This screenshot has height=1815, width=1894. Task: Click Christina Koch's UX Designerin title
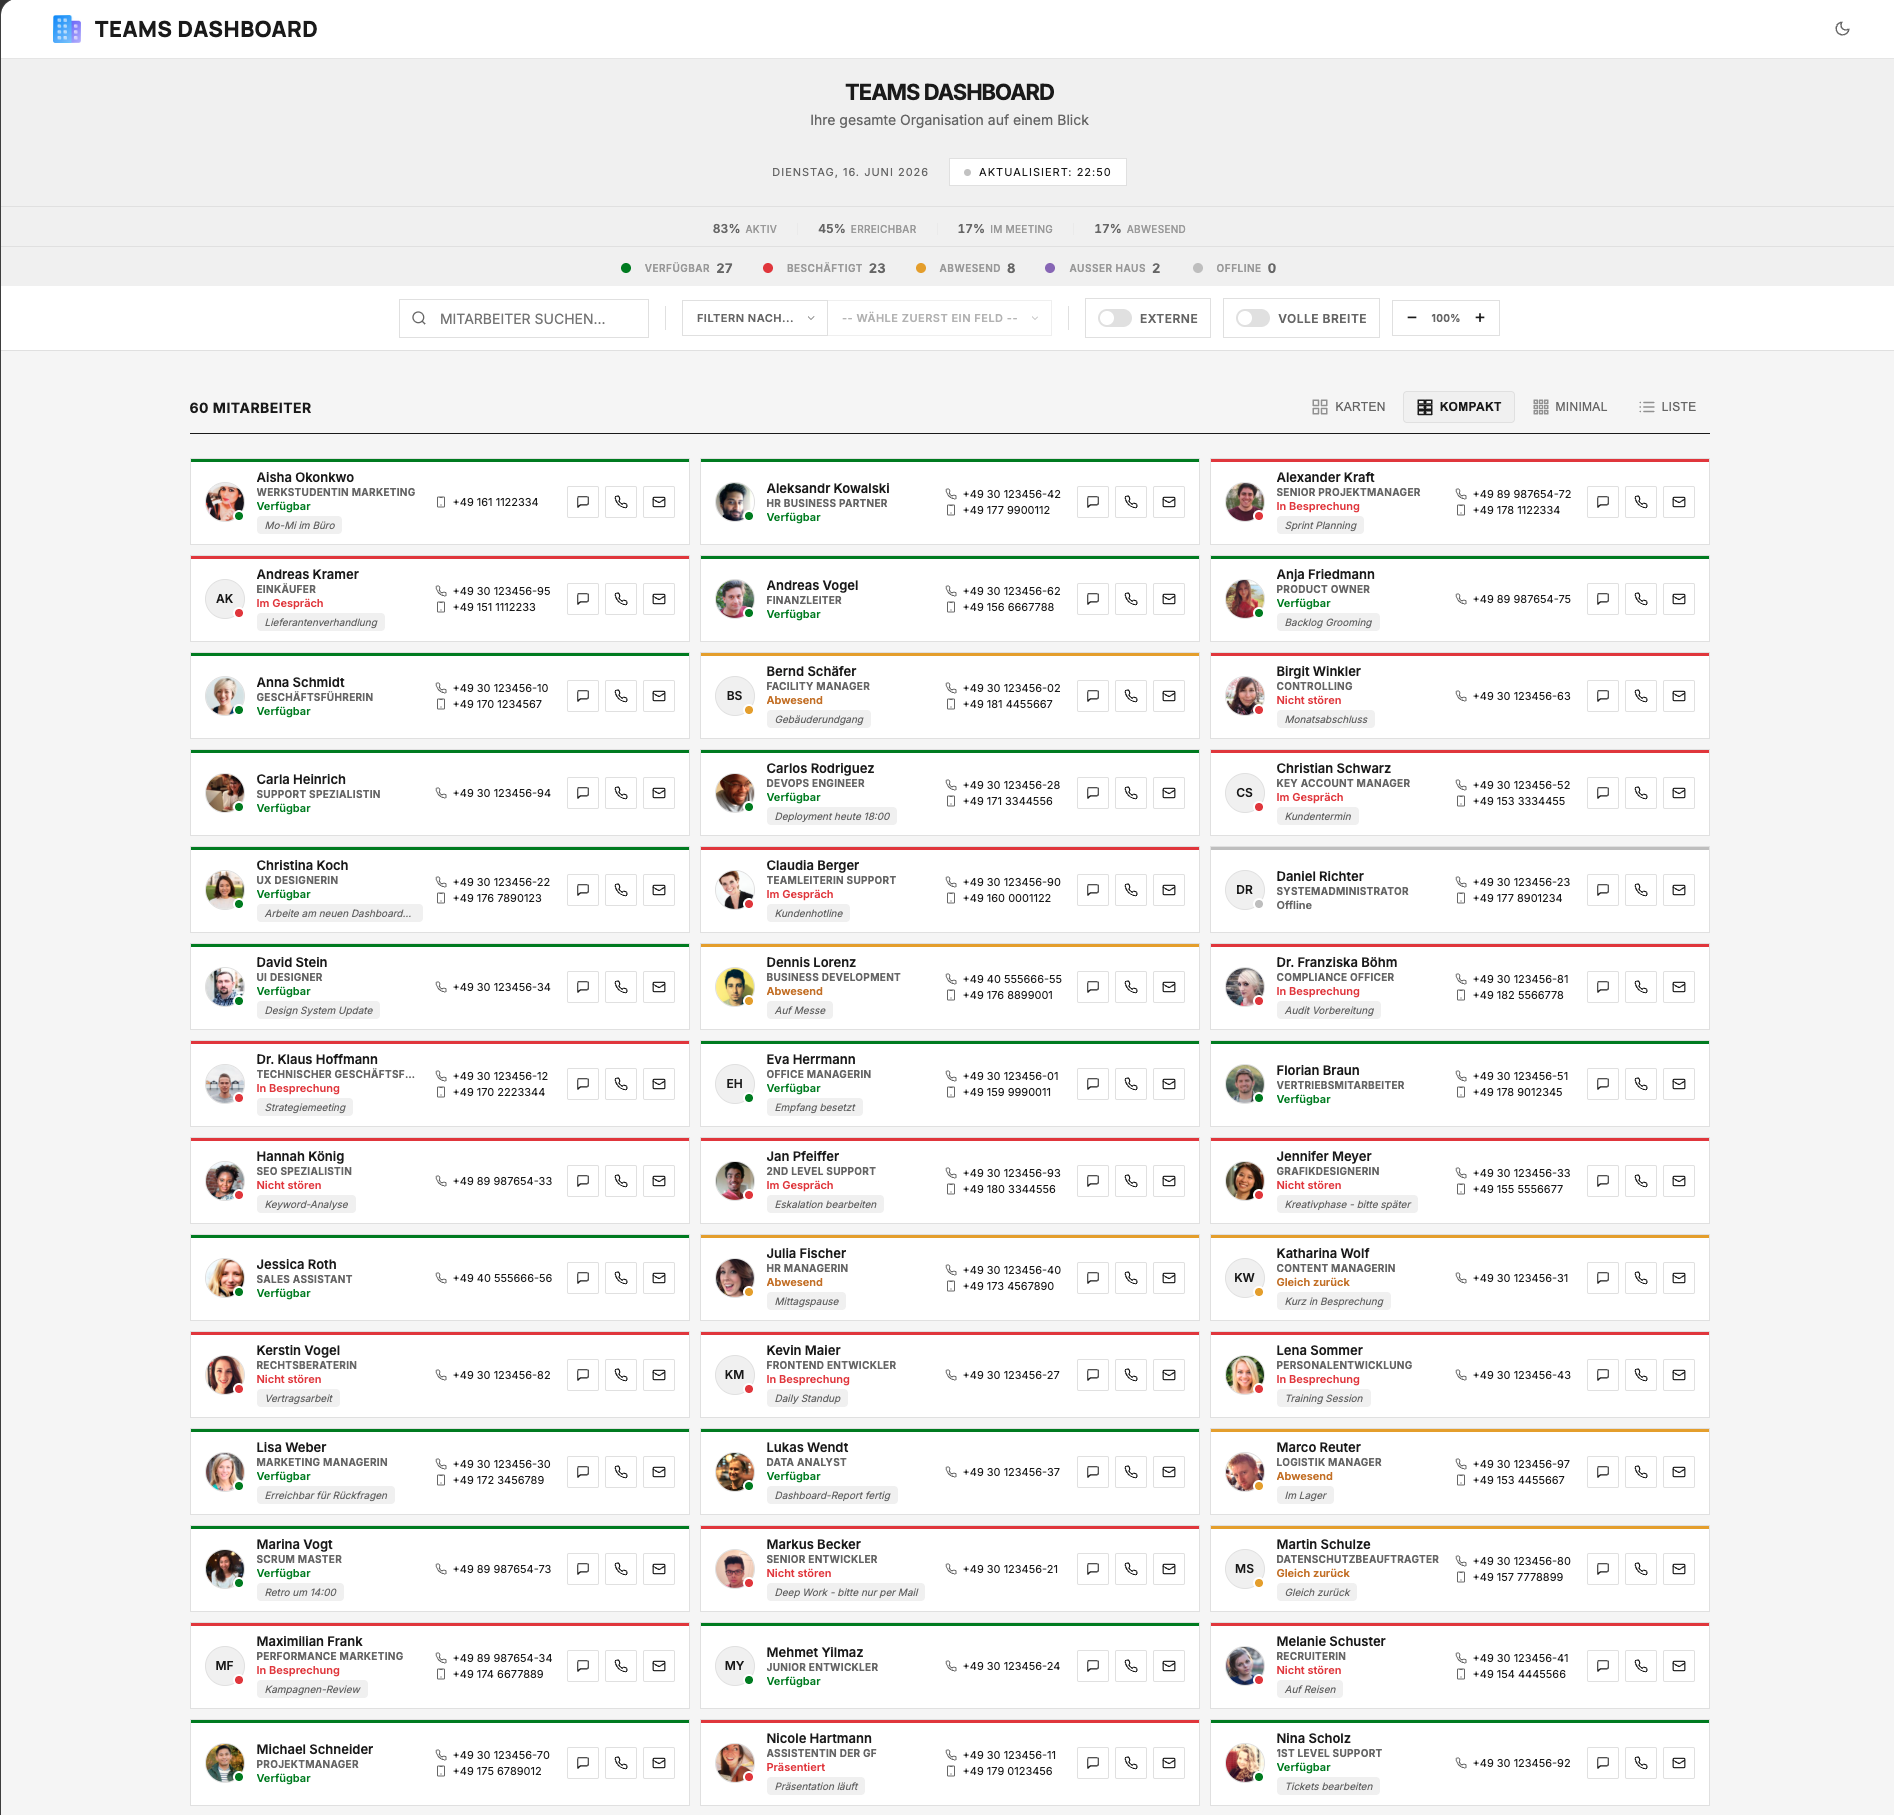coord(297,881)
